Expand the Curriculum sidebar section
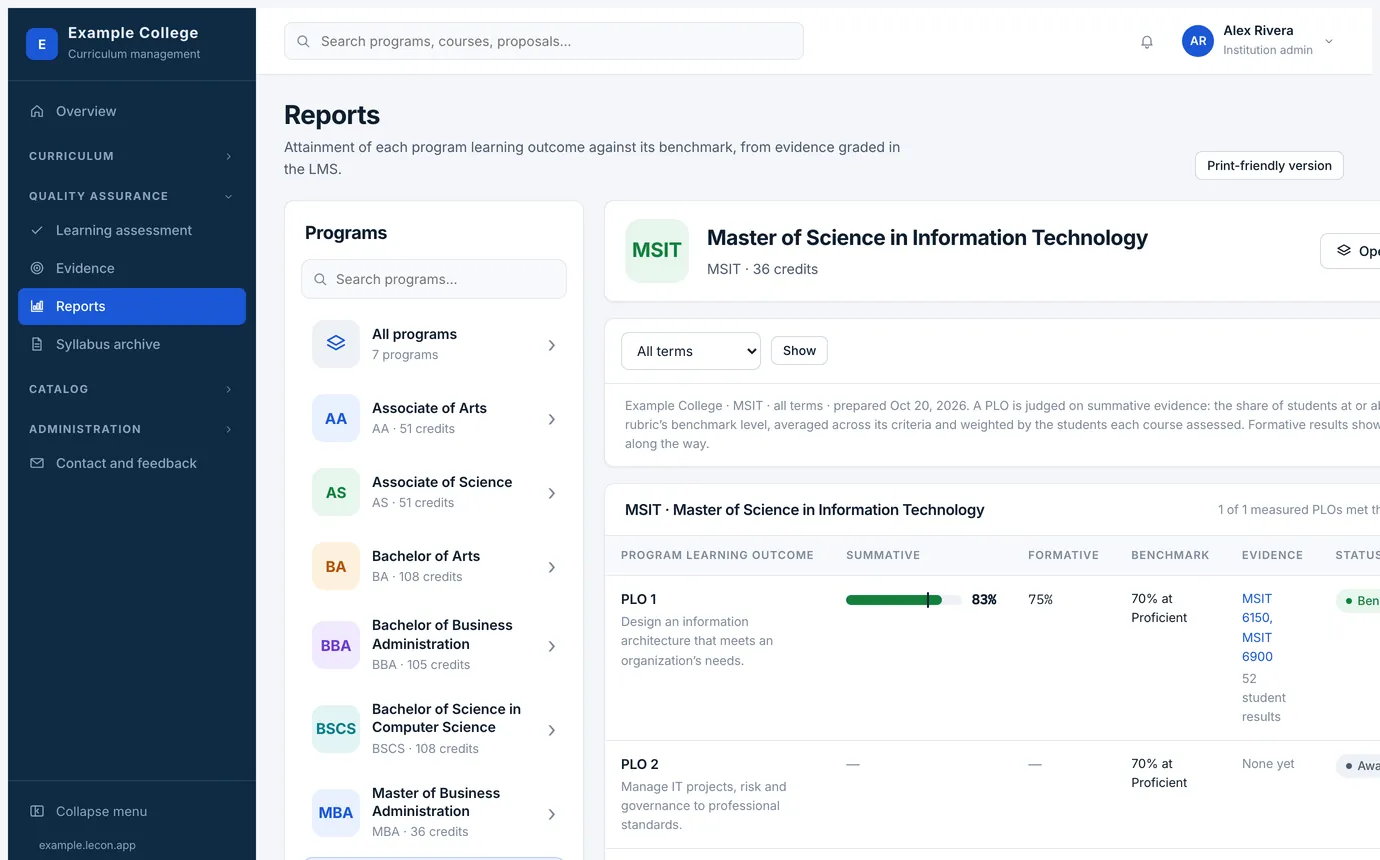The height and width of the screenshot is (860, 1380). [x=131, y=156]
